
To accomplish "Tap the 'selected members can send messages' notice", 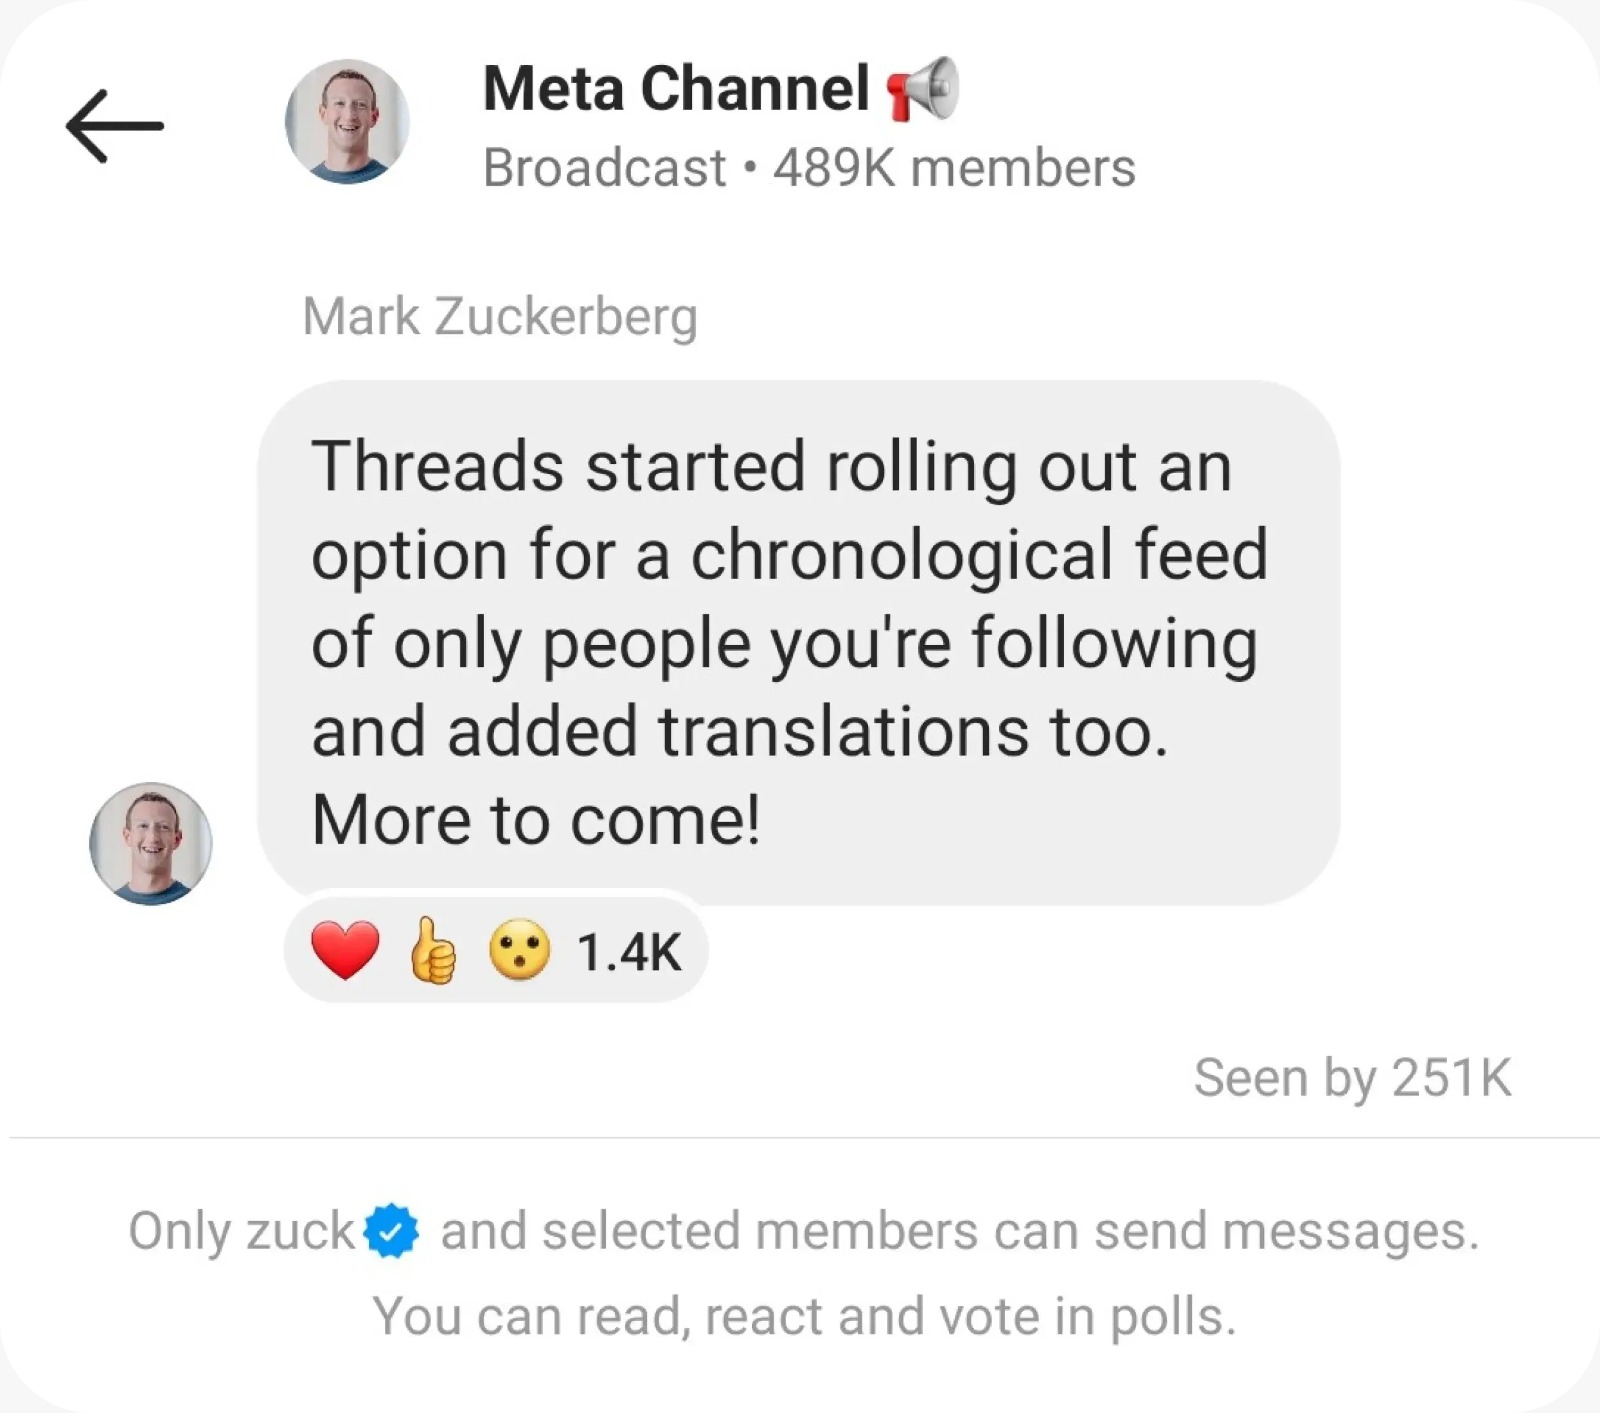I will tap(958, 1231).
